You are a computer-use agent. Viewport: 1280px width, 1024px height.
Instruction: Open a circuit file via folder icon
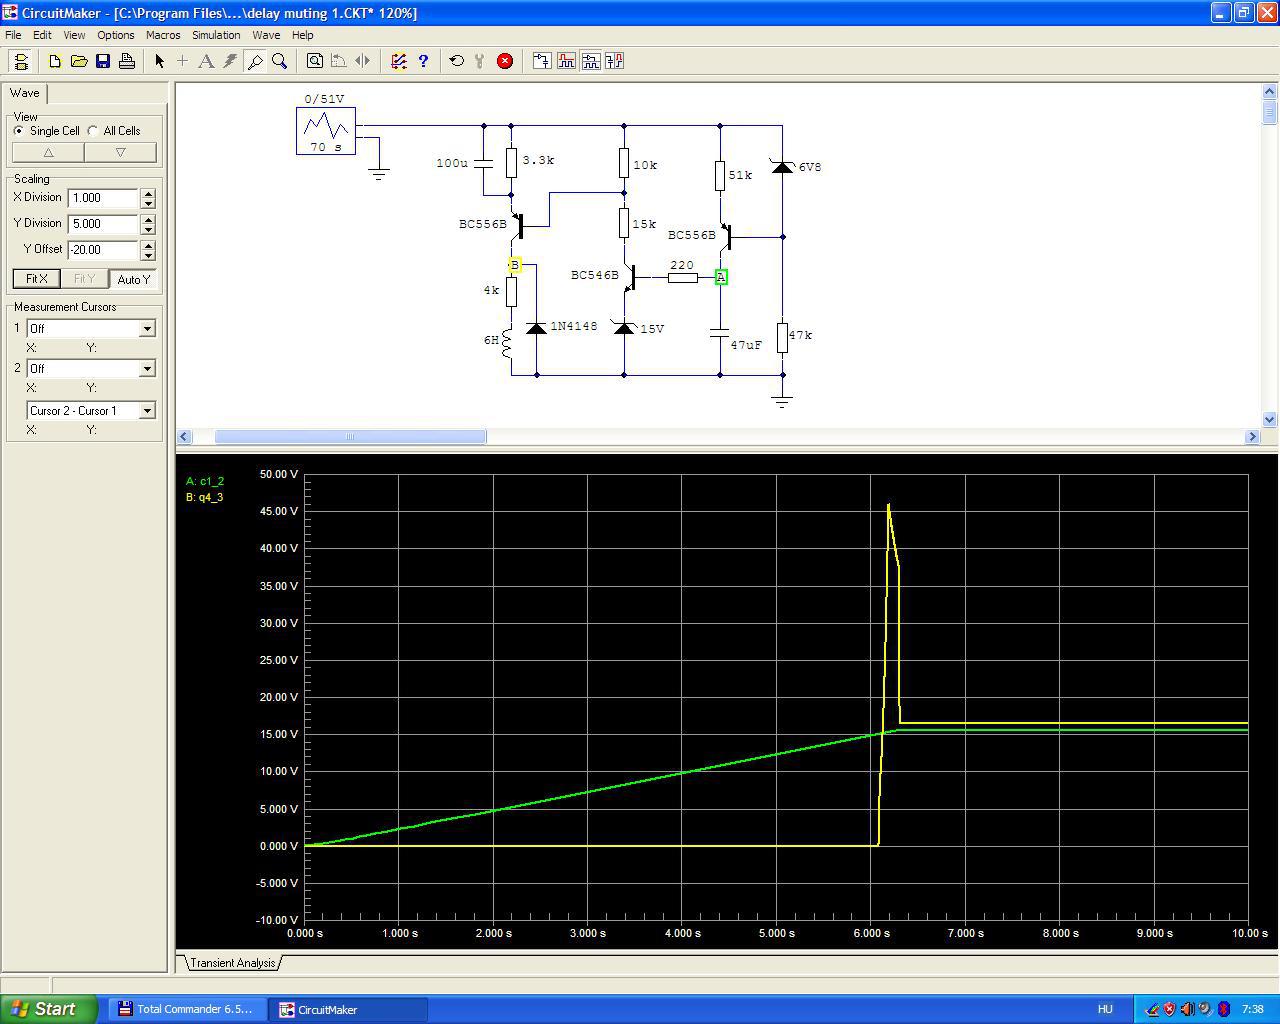pyautogui.click(x=79, y=61)
